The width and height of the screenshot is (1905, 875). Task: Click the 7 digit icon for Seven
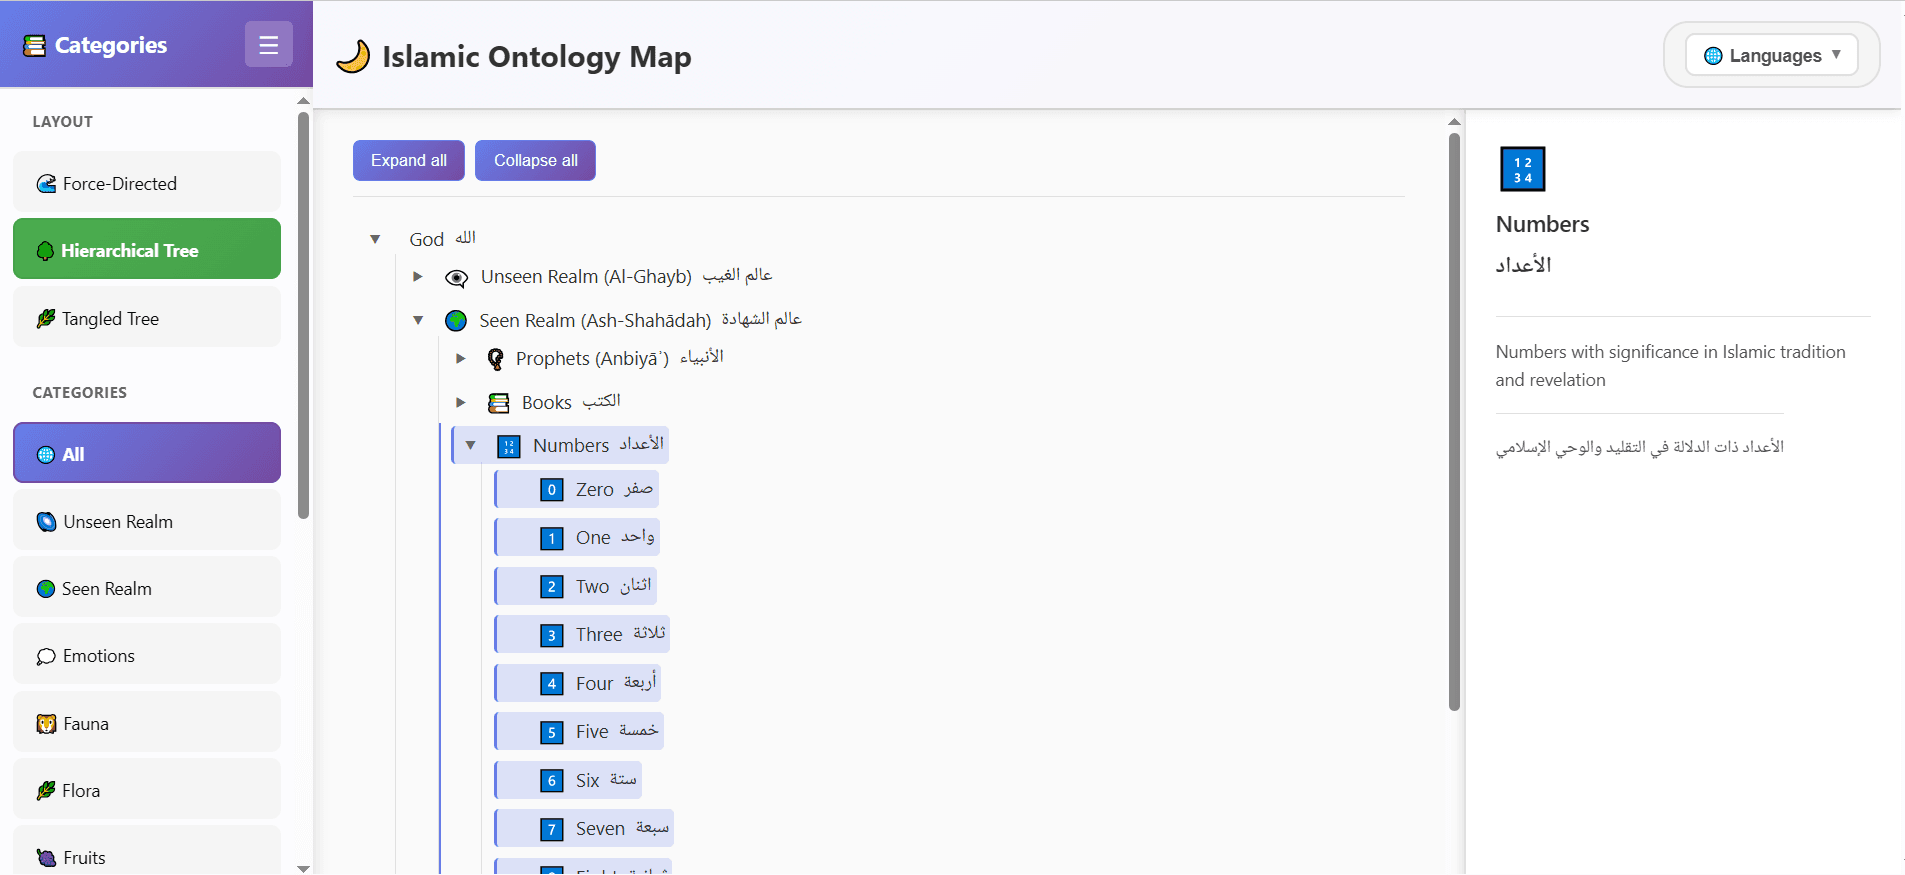(552, 829)
